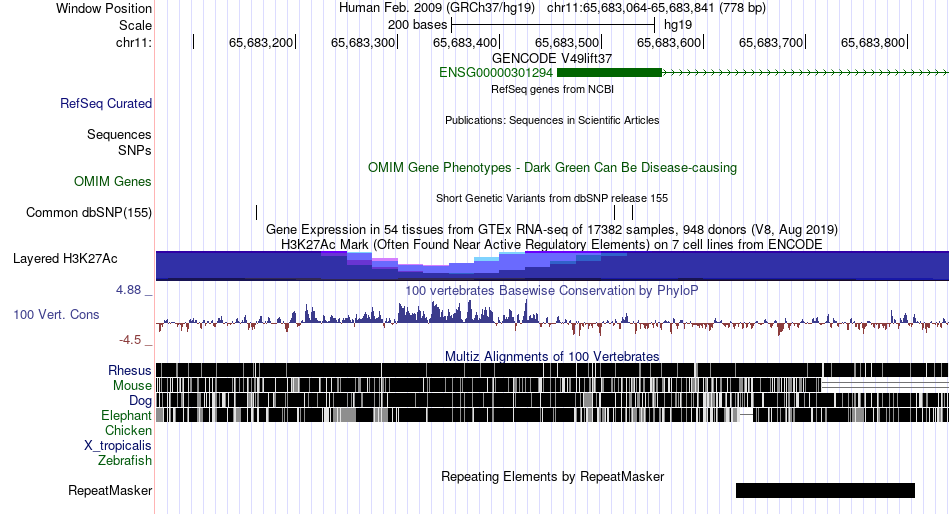Image resolution: width=950 pixels, height=514 pixels.
Task: Click Short Genetic Variants from dbSNP title
Action: pos(552,198)
